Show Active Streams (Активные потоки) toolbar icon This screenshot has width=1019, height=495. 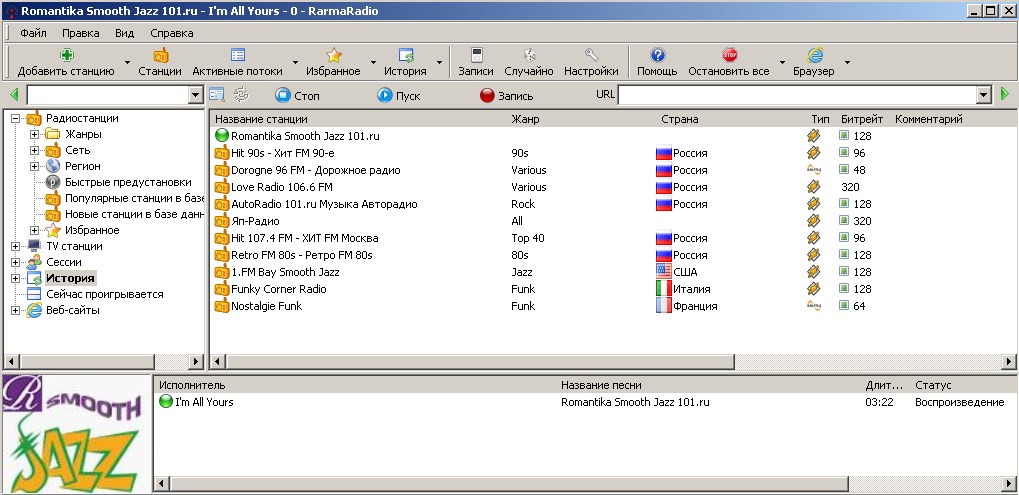[x=237, y=55]
